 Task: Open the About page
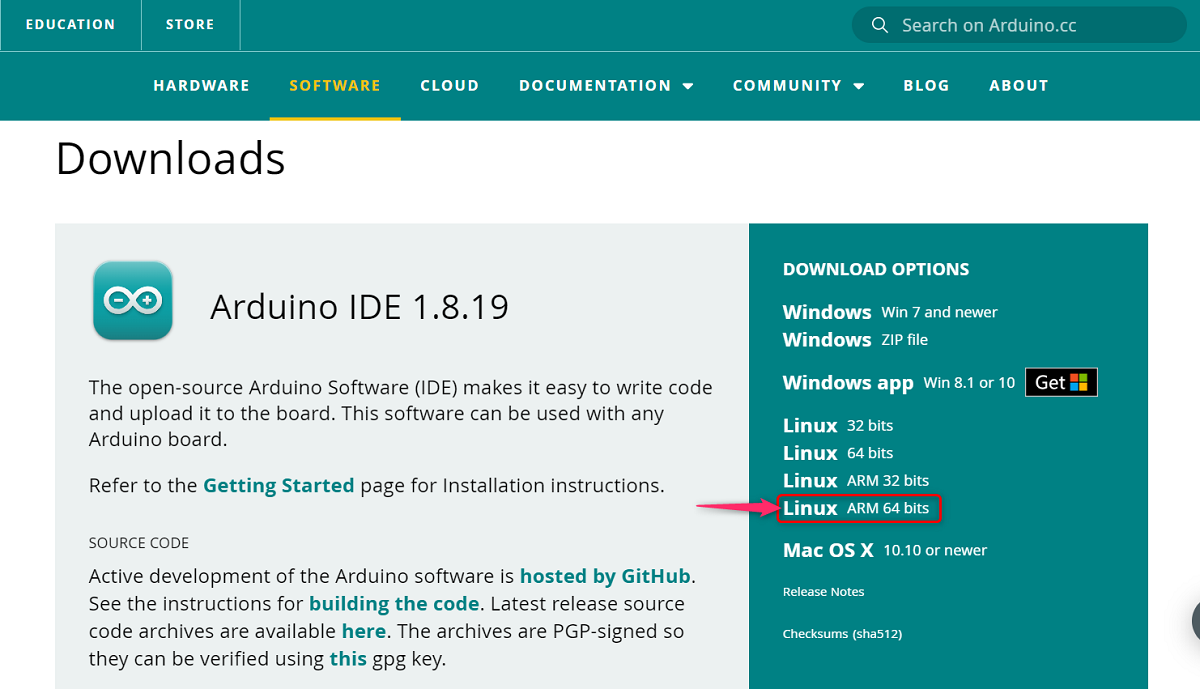(1018, 86)
